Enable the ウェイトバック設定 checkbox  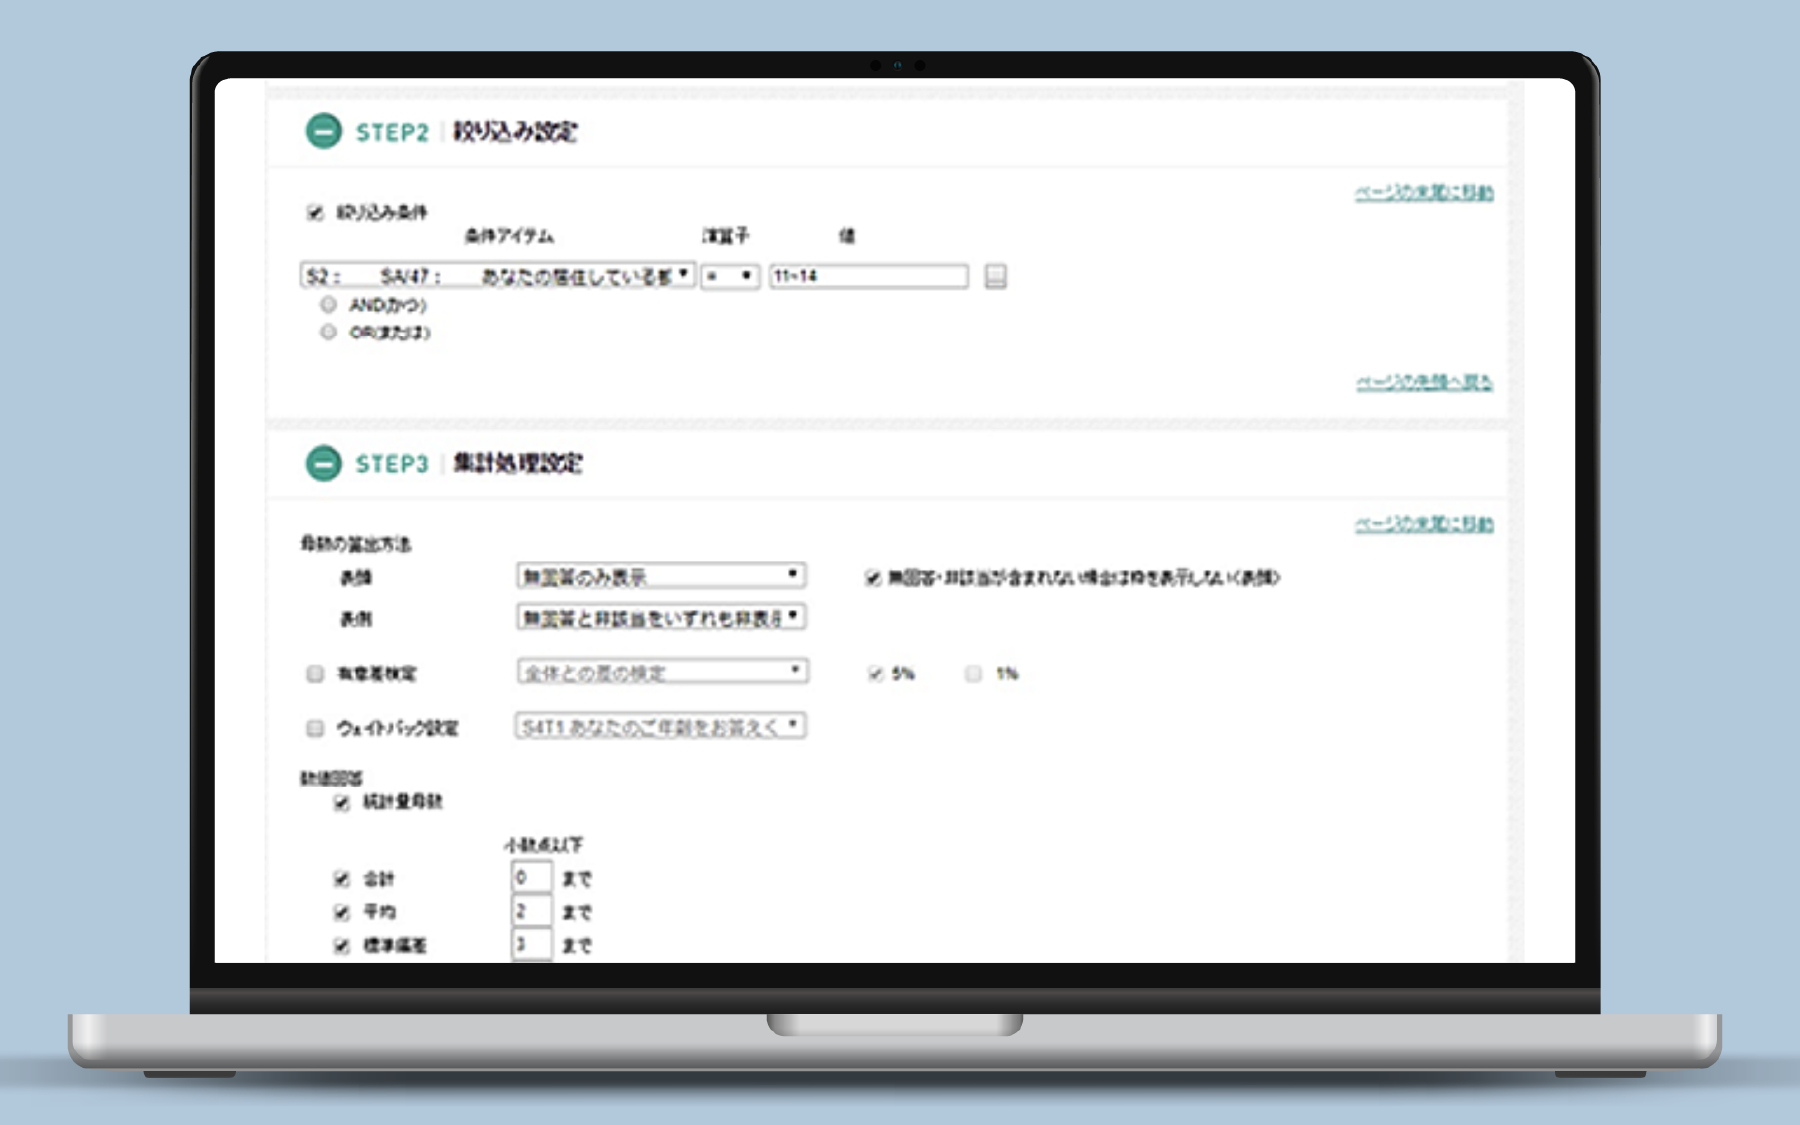tap(315, 728)
